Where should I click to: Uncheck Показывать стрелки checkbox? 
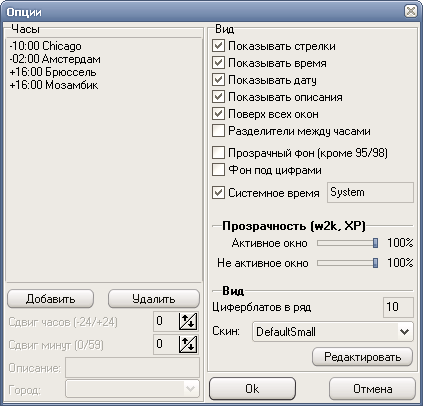point(218,46)
